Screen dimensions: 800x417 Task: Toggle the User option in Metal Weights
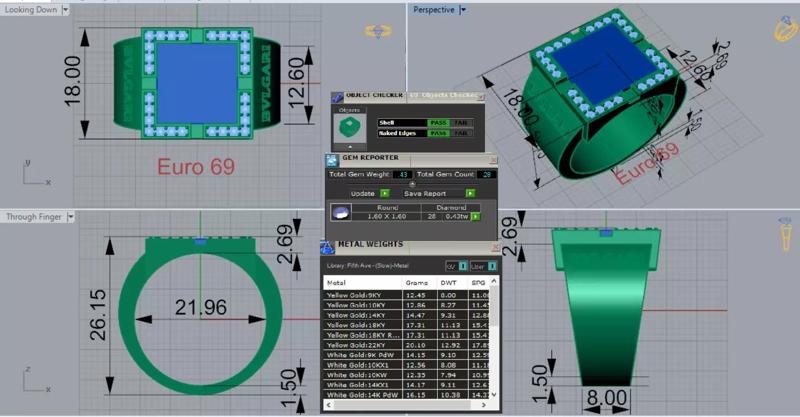[492, 266]
